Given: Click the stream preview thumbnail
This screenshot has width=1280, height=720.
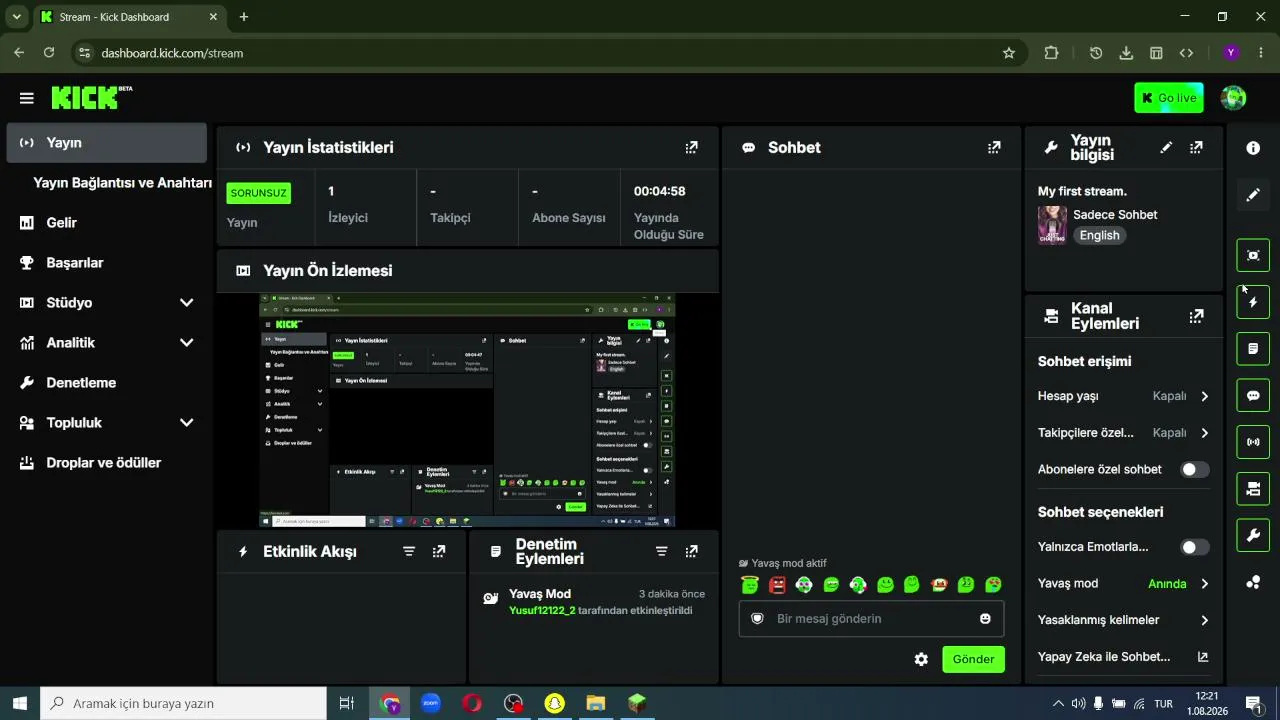Looking at the screenshot, I should pos(467,410).
